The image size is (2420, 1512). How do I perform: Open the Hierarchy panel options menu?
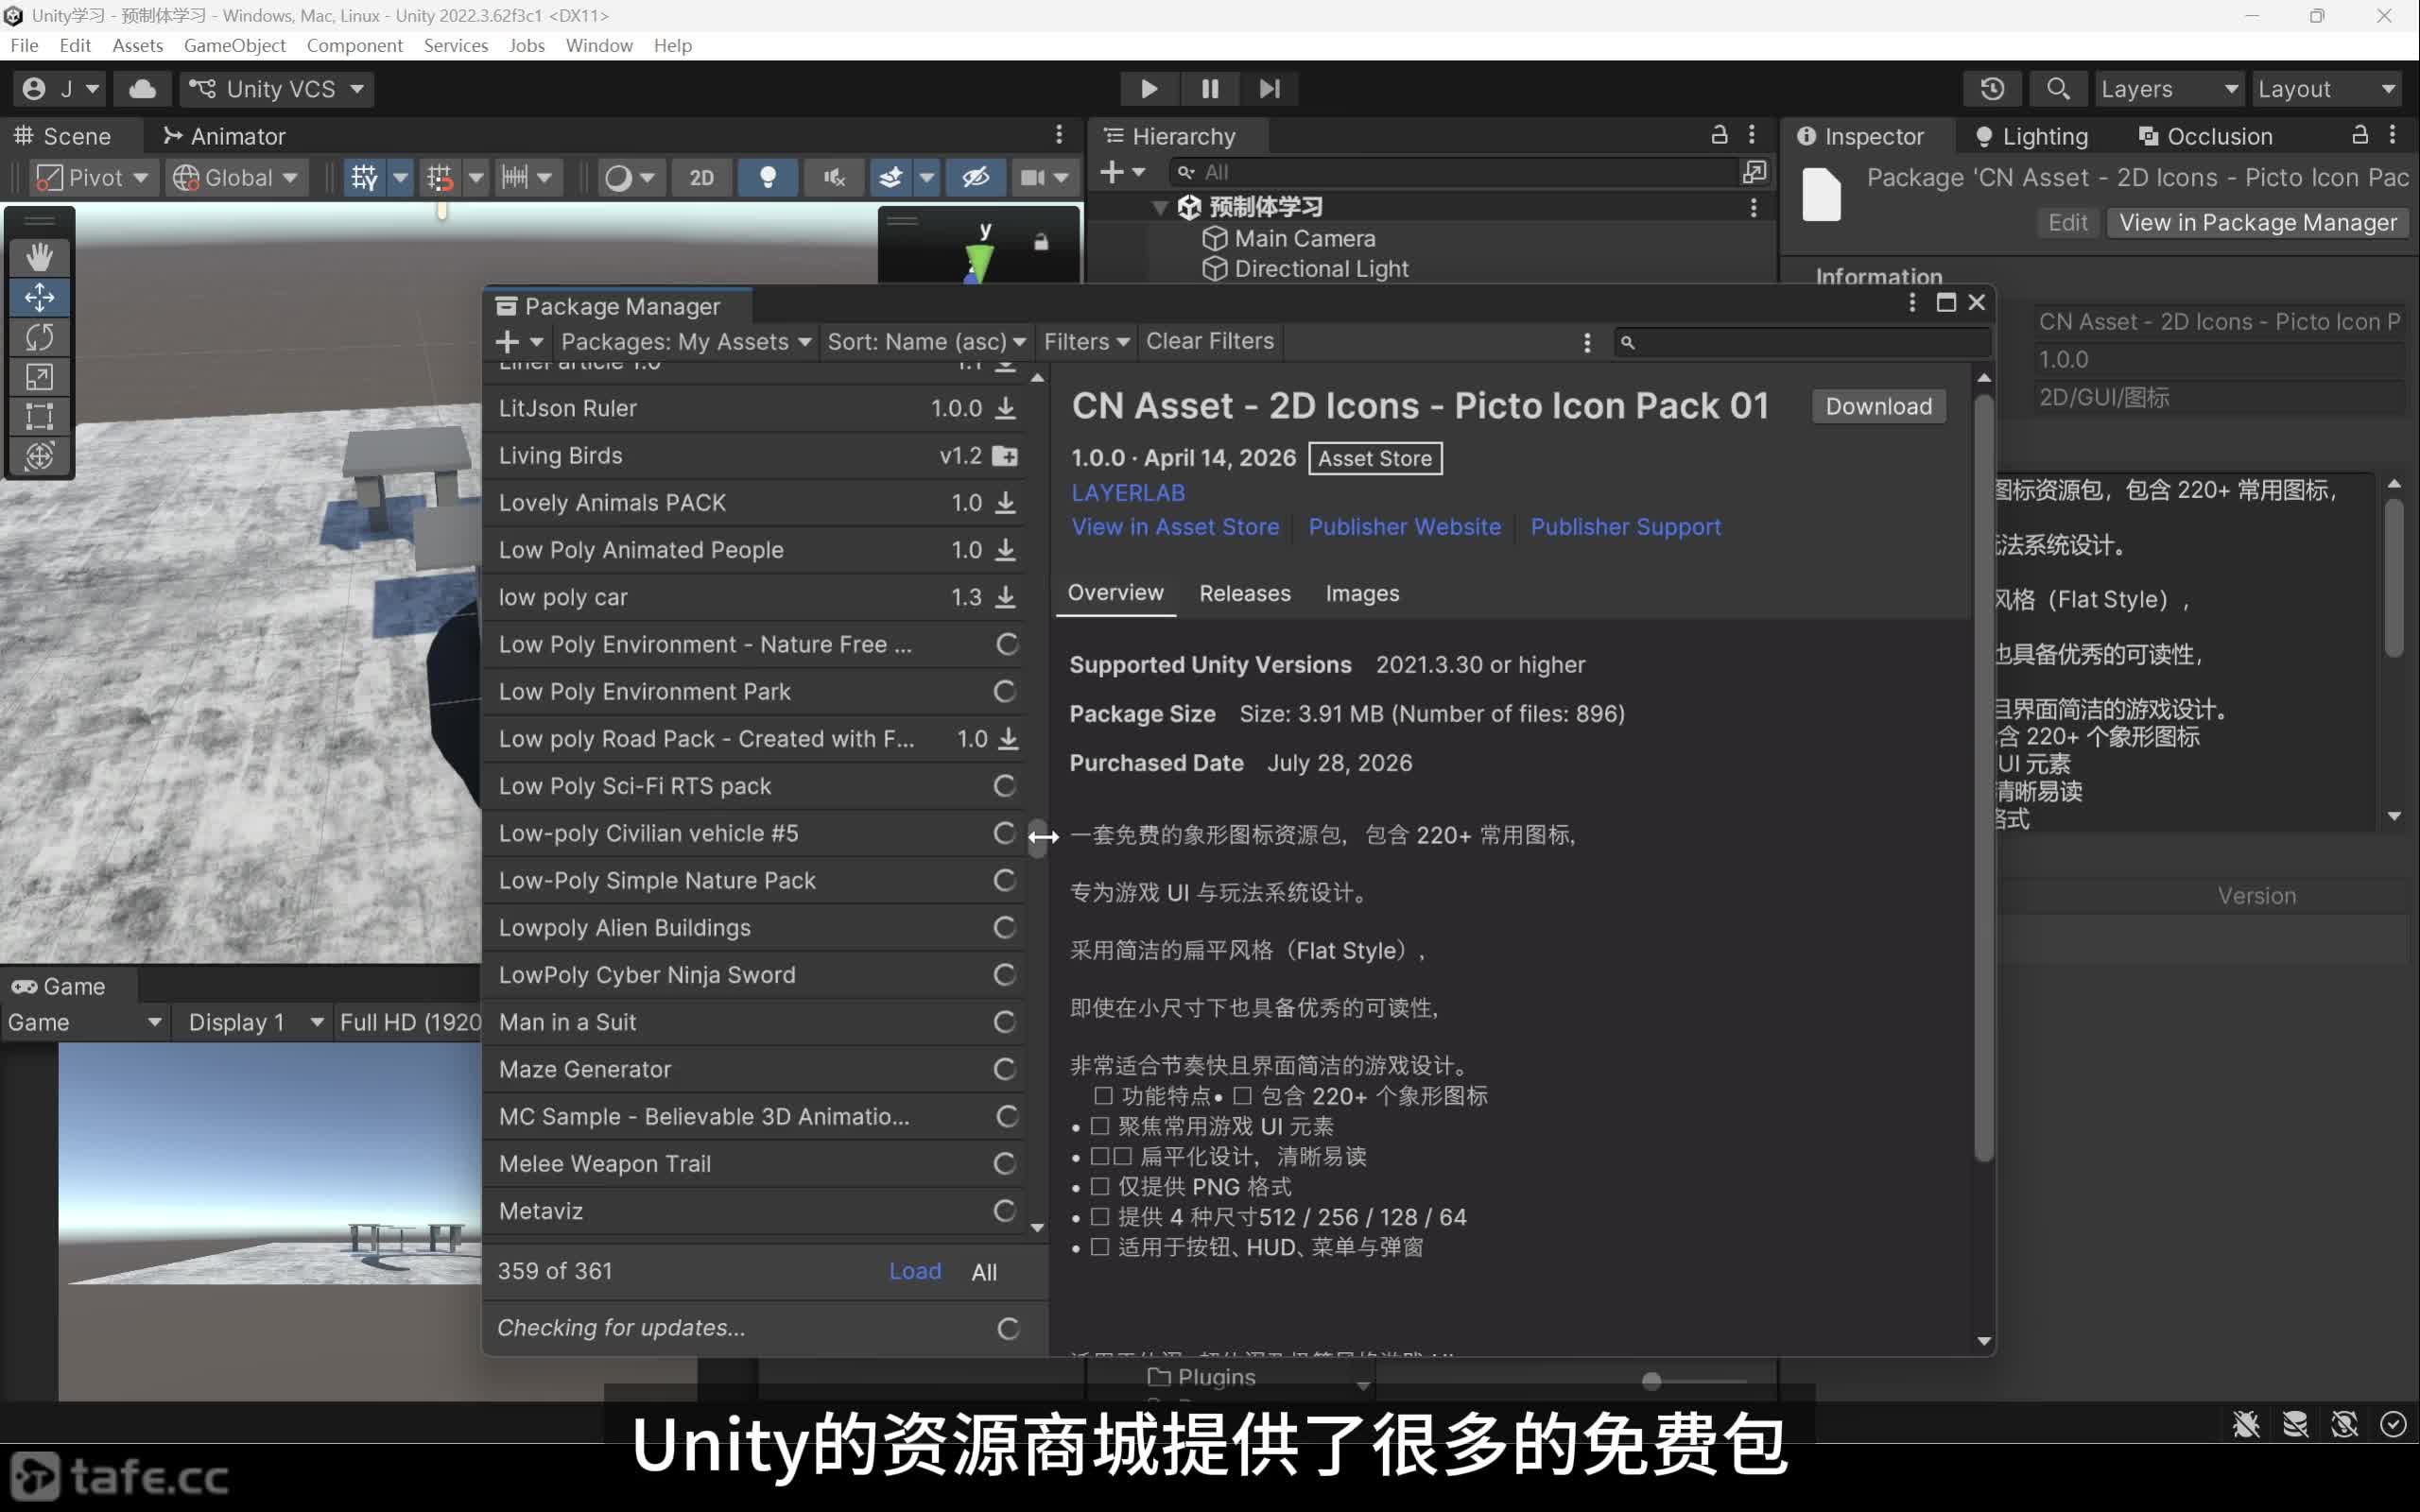point(1752,135)
